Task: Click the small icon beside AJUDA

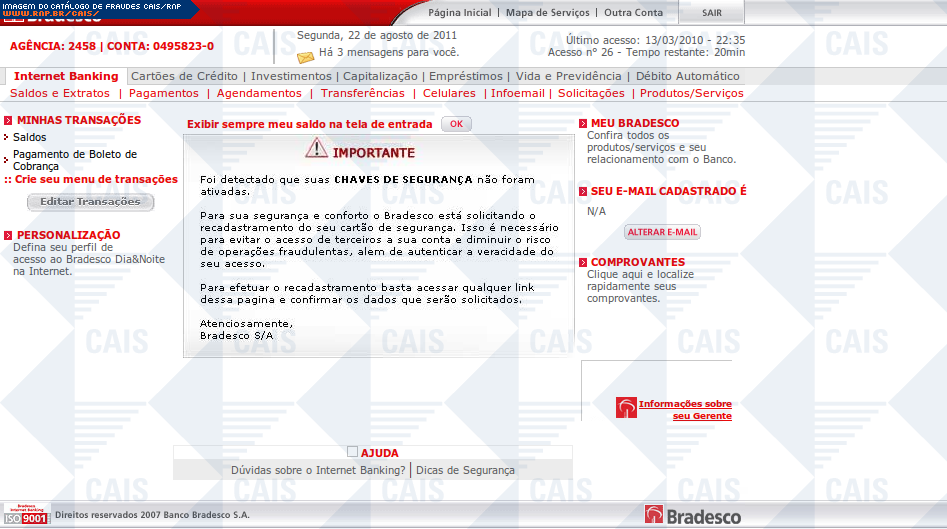Action: pos(352,452)
